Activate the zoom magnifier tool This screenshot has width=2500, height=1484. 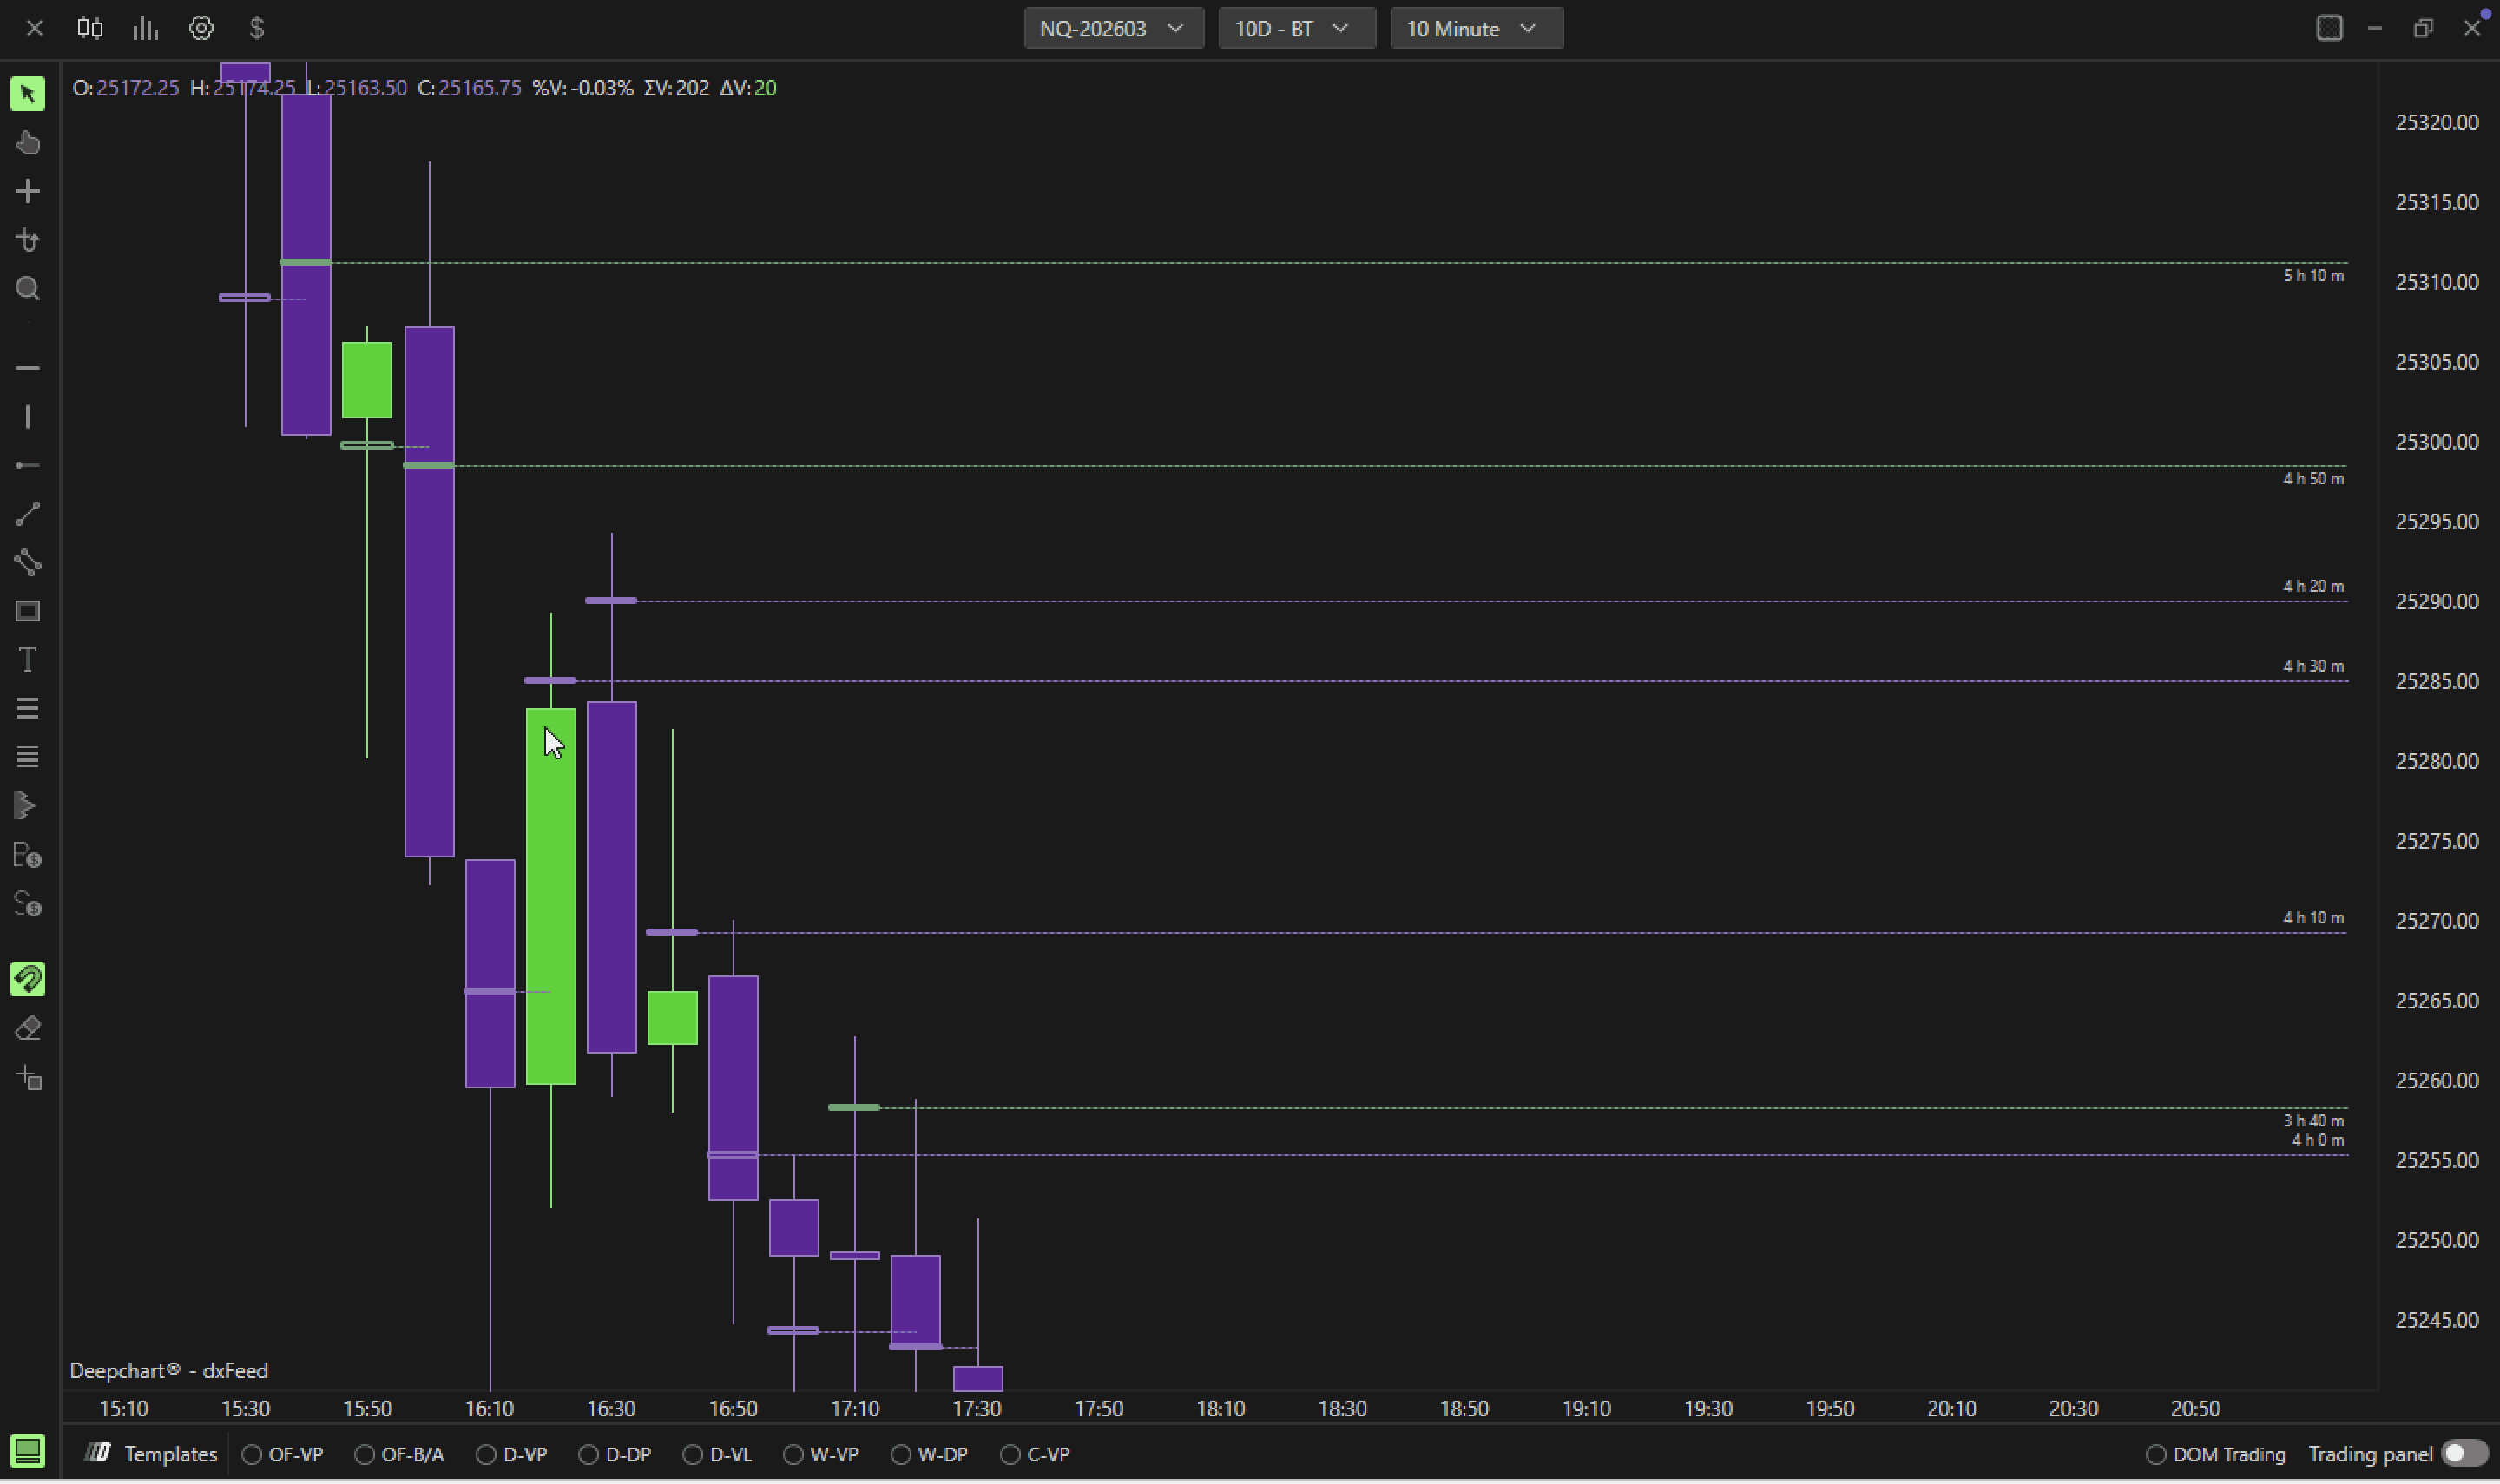28,289
